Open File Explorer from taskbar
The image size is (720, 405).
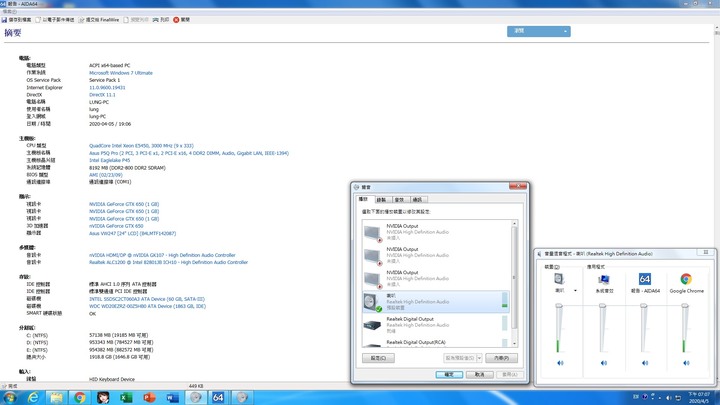[56, 397]
